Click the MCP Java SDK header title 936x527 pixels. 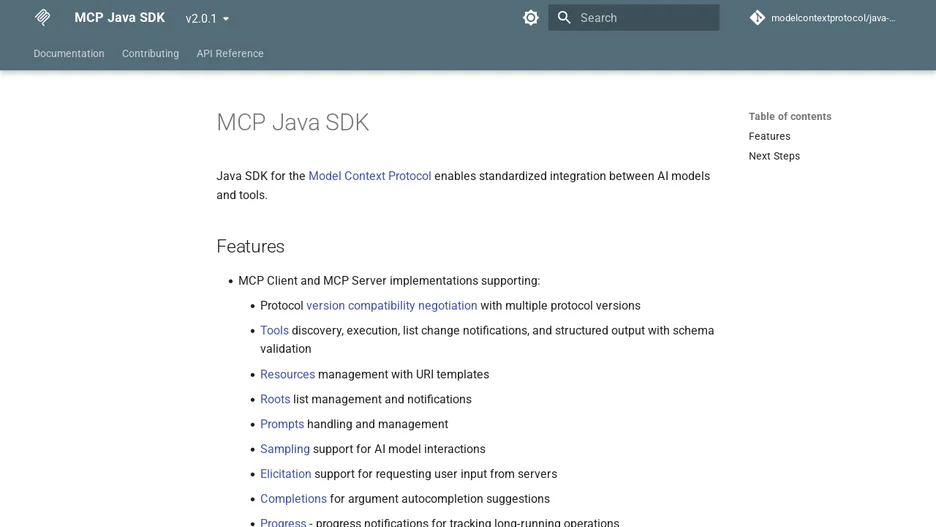[x=119, y=18]
